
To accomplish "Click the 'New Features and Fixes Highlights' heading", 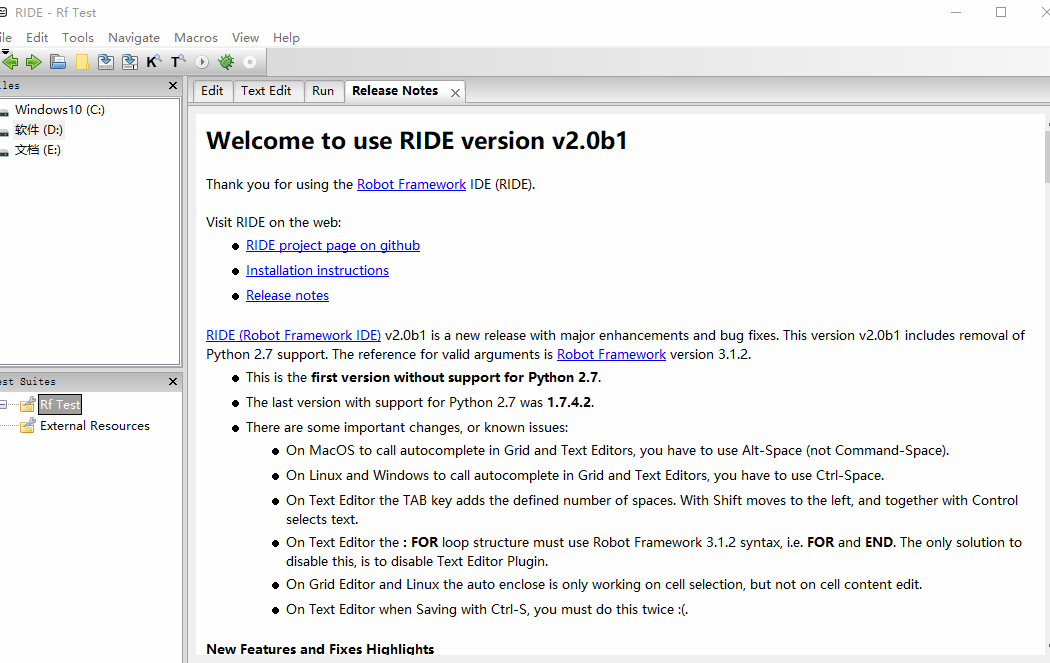I will click(320, 649).
